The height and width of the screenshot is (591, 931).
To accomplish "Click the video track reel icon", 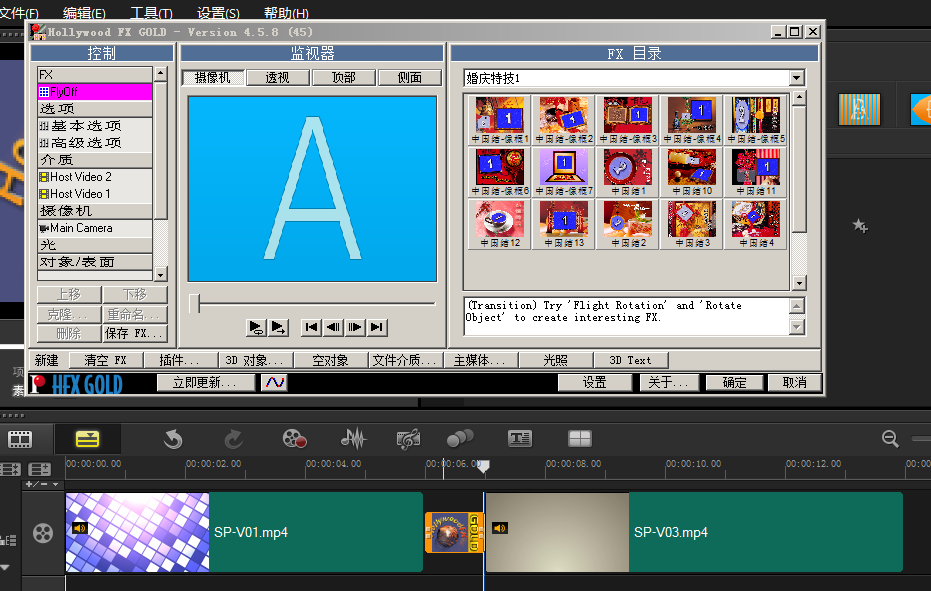I will (43, 533).
